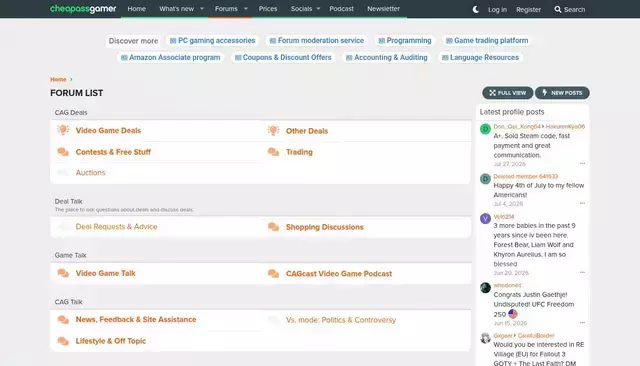Viewport: 640px width, 366px height.
Task: Click whodonelt's dark avatar
Action: click(485, 288)
